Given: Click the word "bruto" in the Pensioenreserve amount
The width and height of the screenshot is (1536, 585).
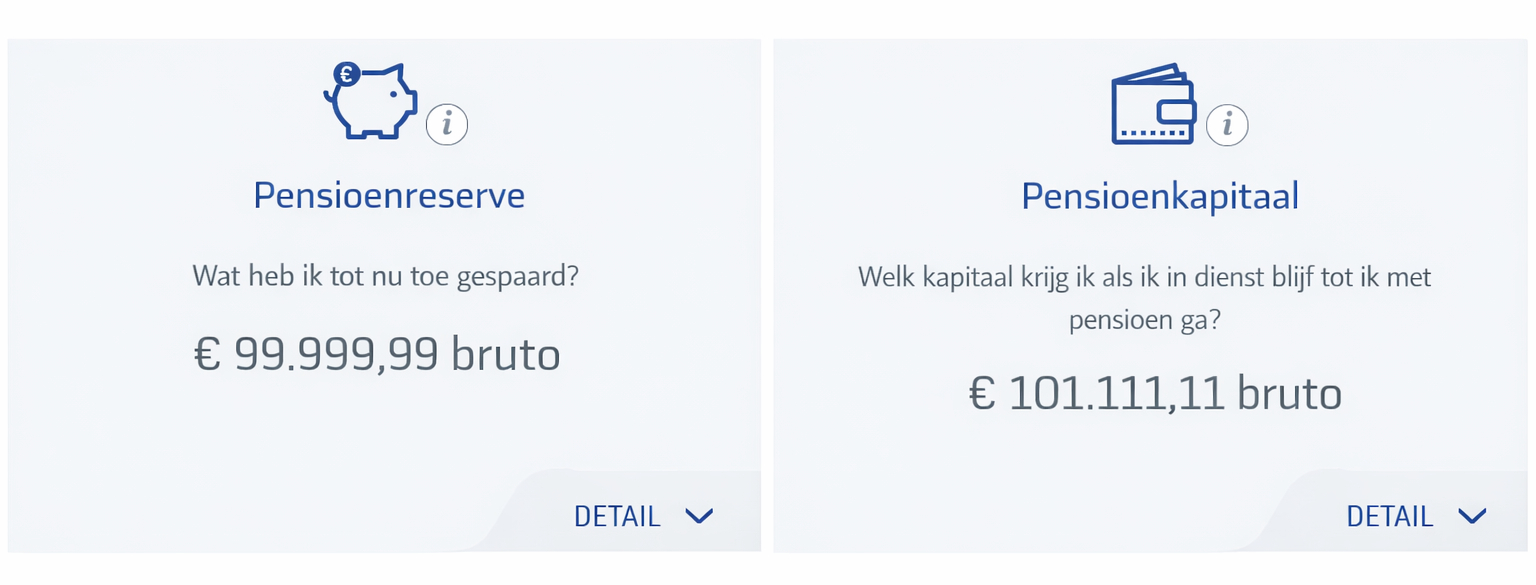Looking at the screenshot, I should tap(506, 354).
